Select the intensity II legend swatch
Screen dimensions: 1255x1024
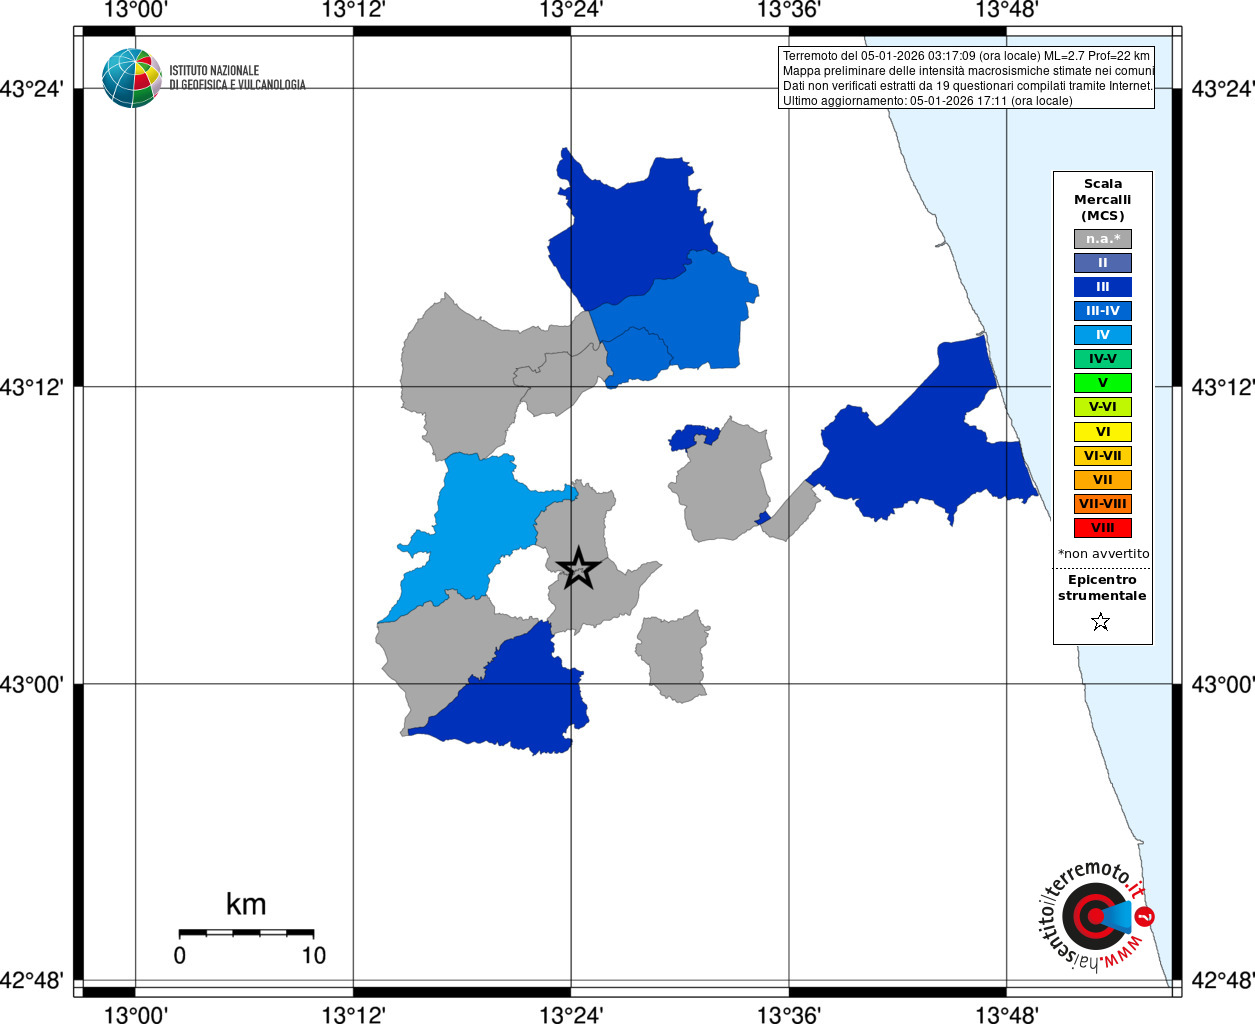tap(1103, 263)
